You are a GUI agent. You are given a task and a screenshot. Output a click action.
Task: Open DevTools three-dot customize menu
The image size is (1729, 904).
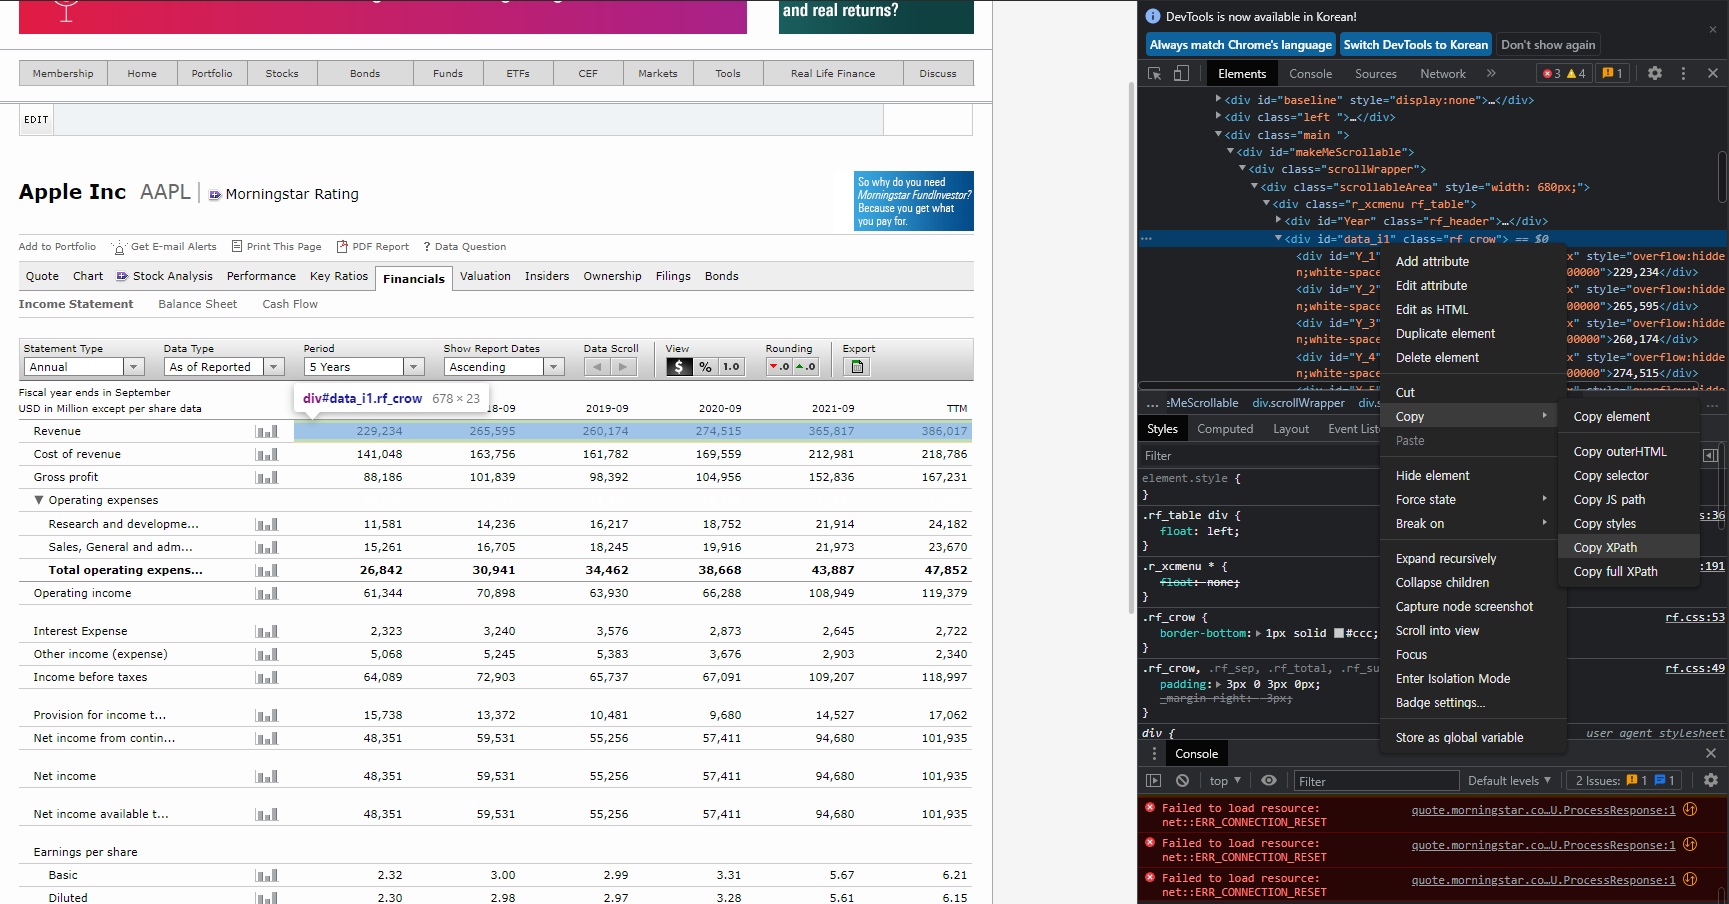coord(1683,74)
